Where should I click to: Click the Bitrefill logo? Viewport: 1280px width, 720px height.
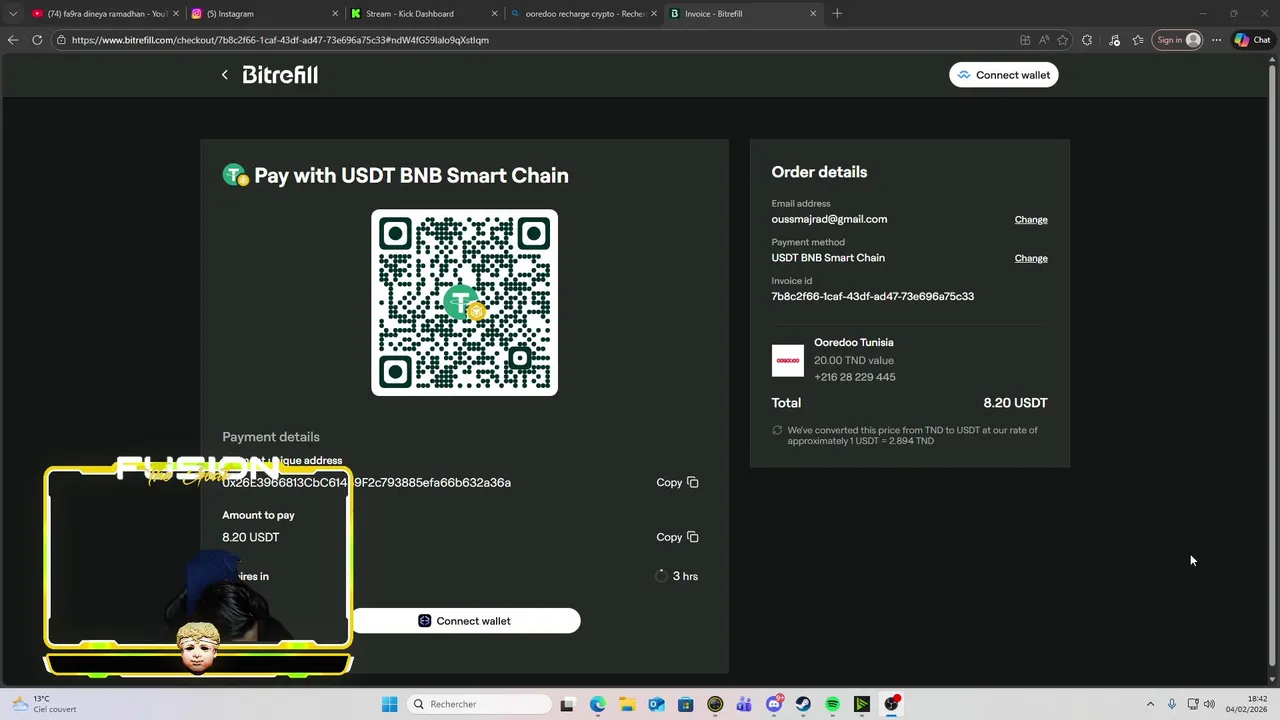tap(280, 75)
